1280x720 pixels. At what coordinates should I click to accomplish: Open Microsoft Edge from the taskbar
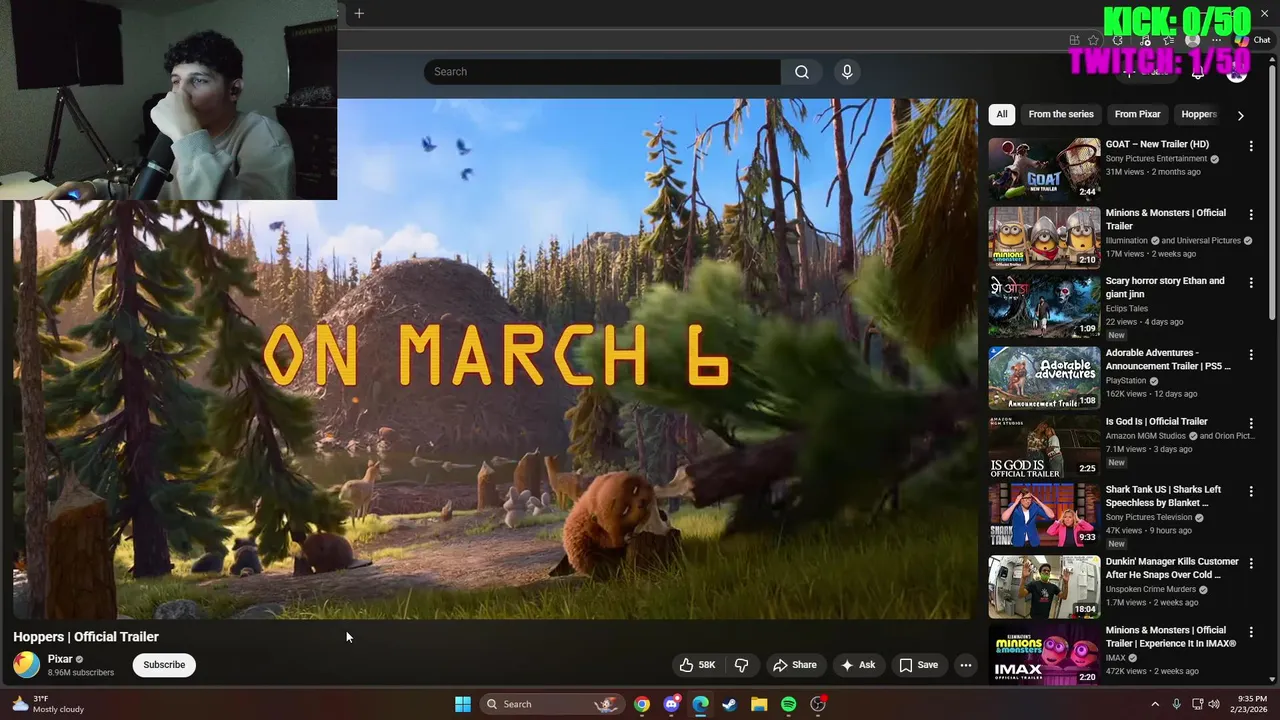point(700,704)
